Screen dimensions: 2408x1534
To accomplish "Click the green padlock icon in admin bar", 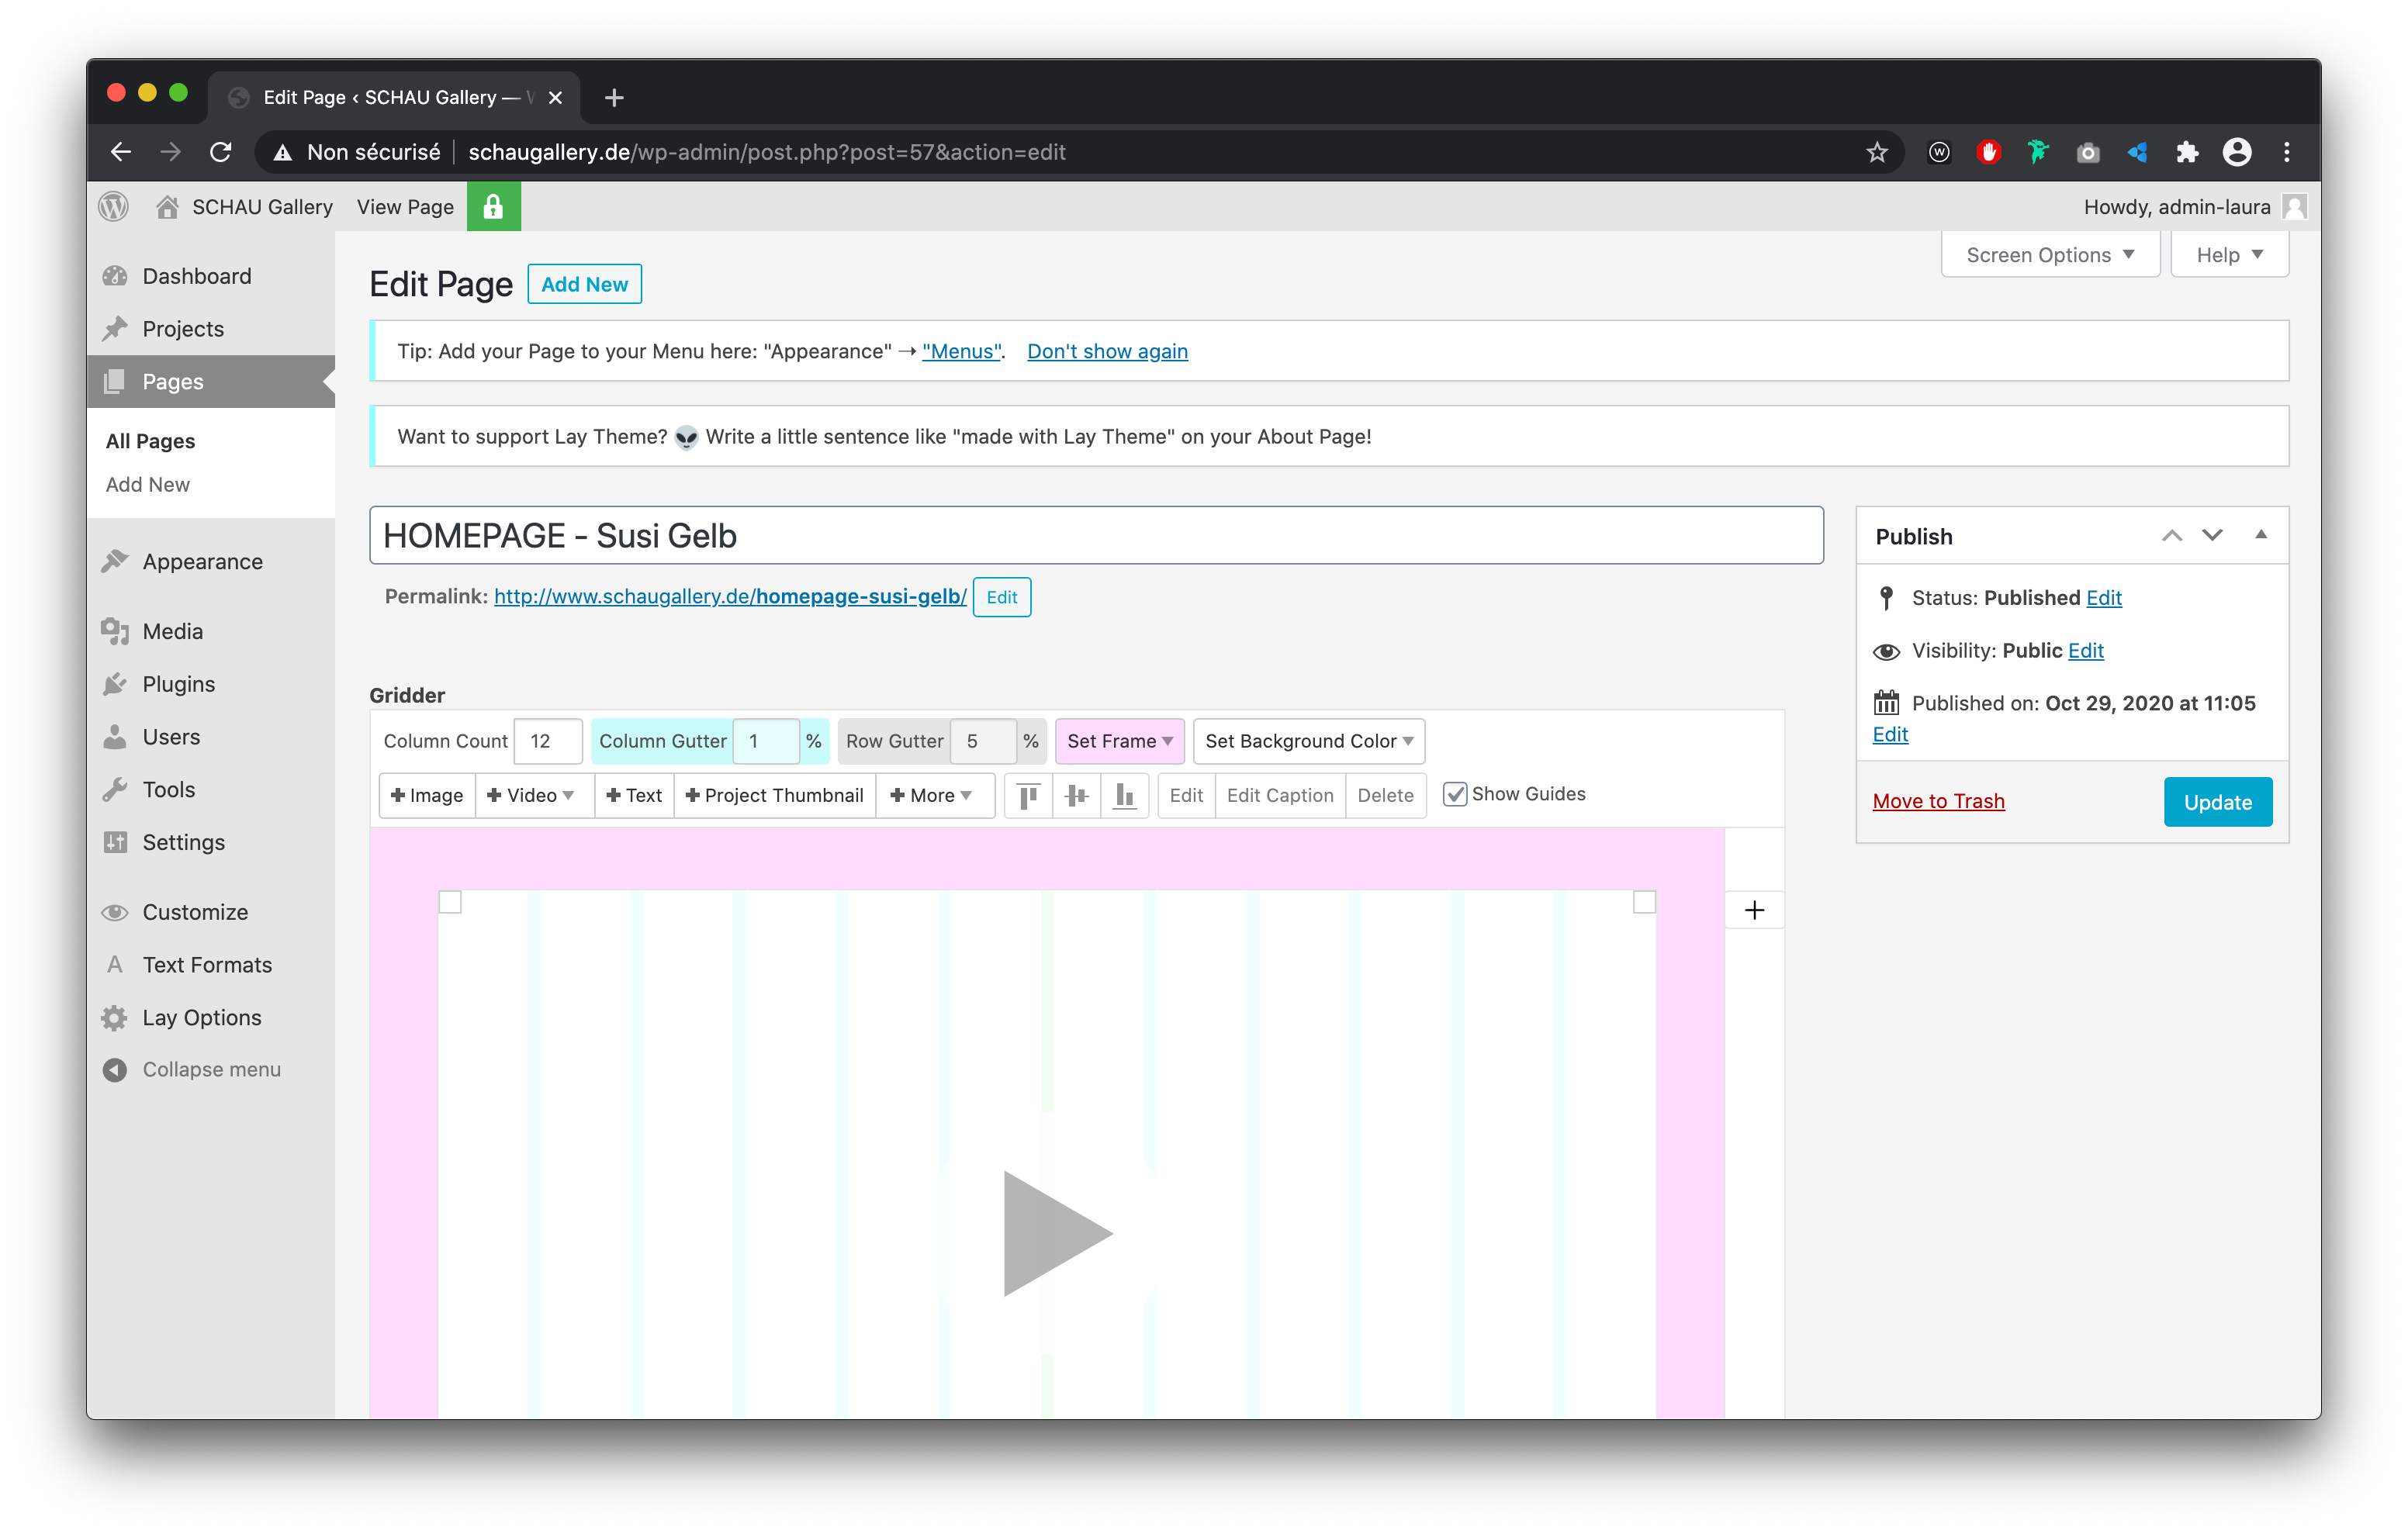I will [x=493, y=207].
